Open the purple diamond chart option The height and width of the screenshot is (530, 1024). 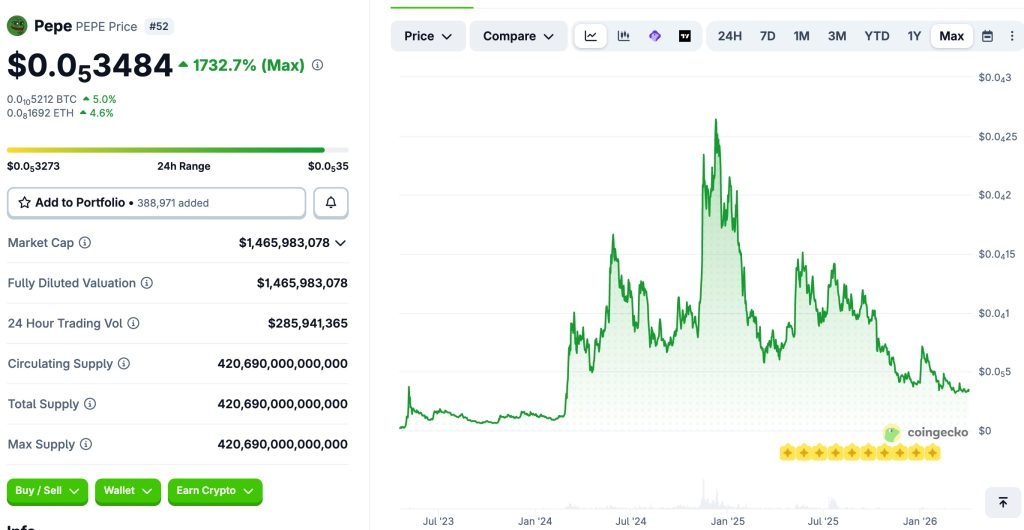point(654,37)
